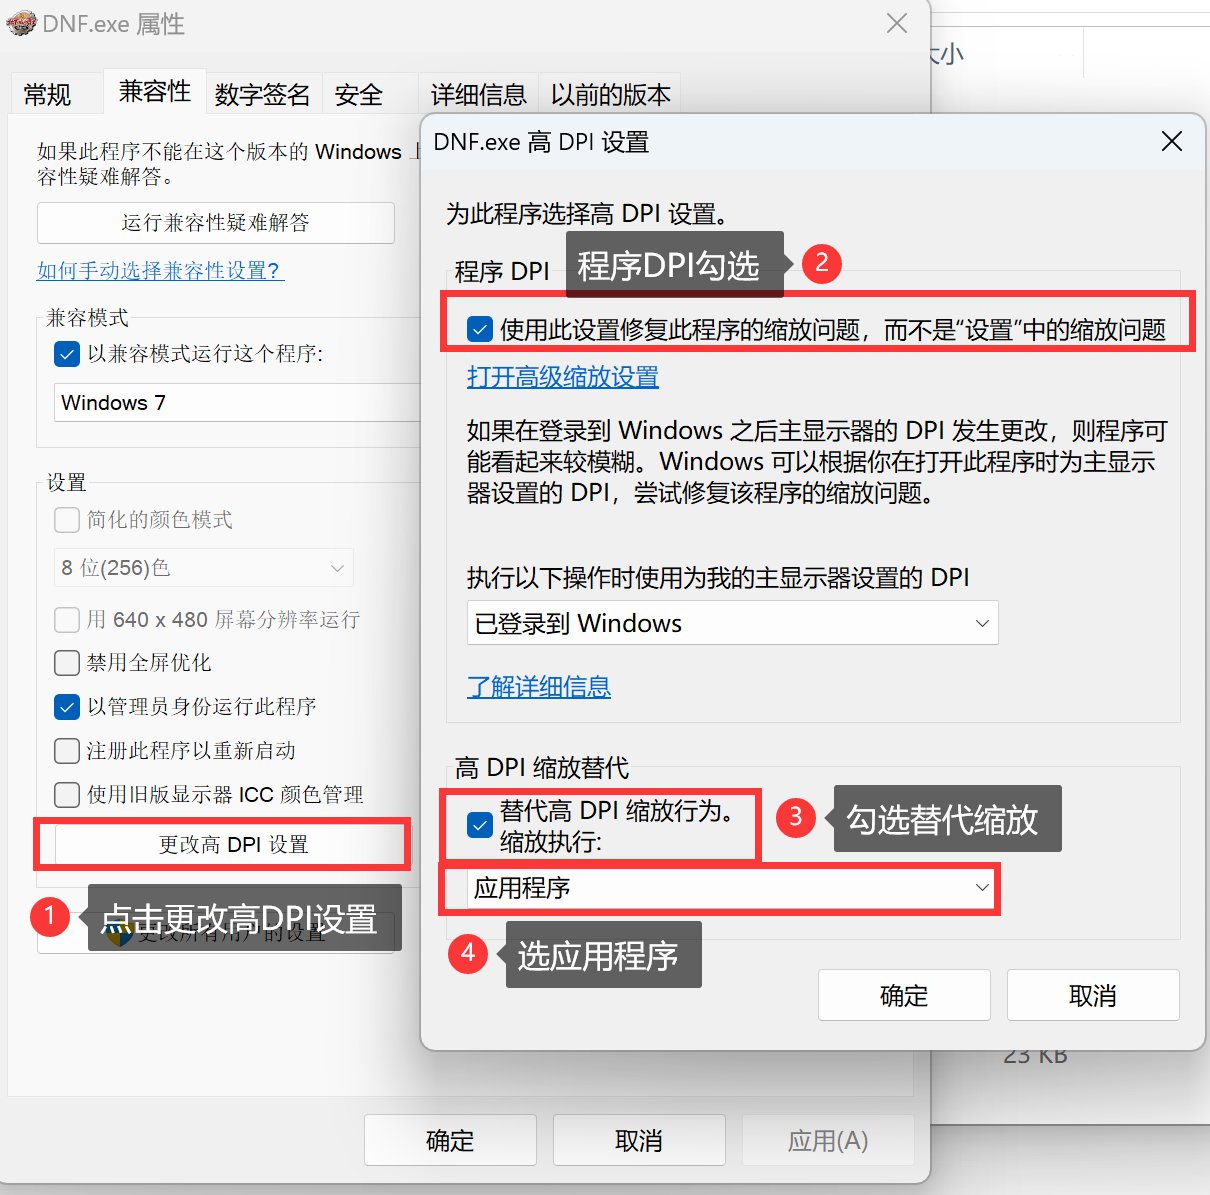
Task: Click 确定 in the DNF.exe 属性 window
Action: (x=450, y=1141)
